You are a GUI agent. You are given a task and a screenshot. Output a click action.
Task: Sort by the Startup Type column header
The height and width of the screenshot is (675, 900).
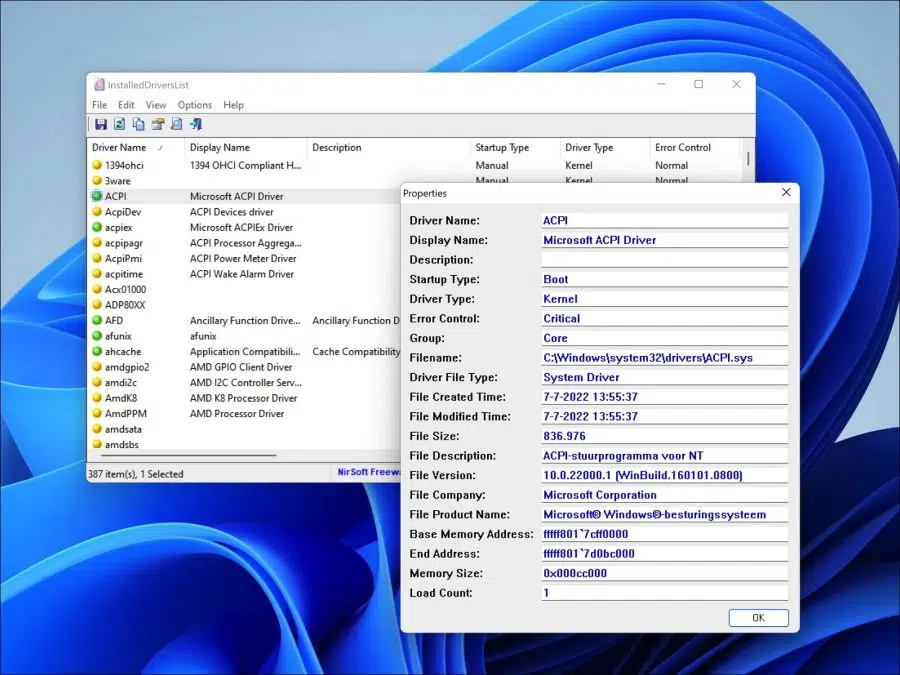tap(515, 148)
